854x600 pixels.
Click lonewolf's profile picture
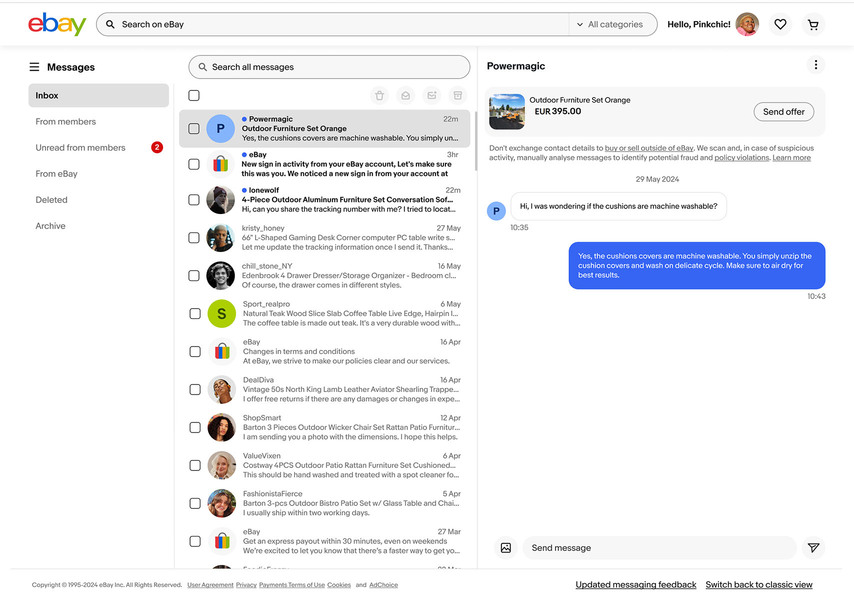221,200
